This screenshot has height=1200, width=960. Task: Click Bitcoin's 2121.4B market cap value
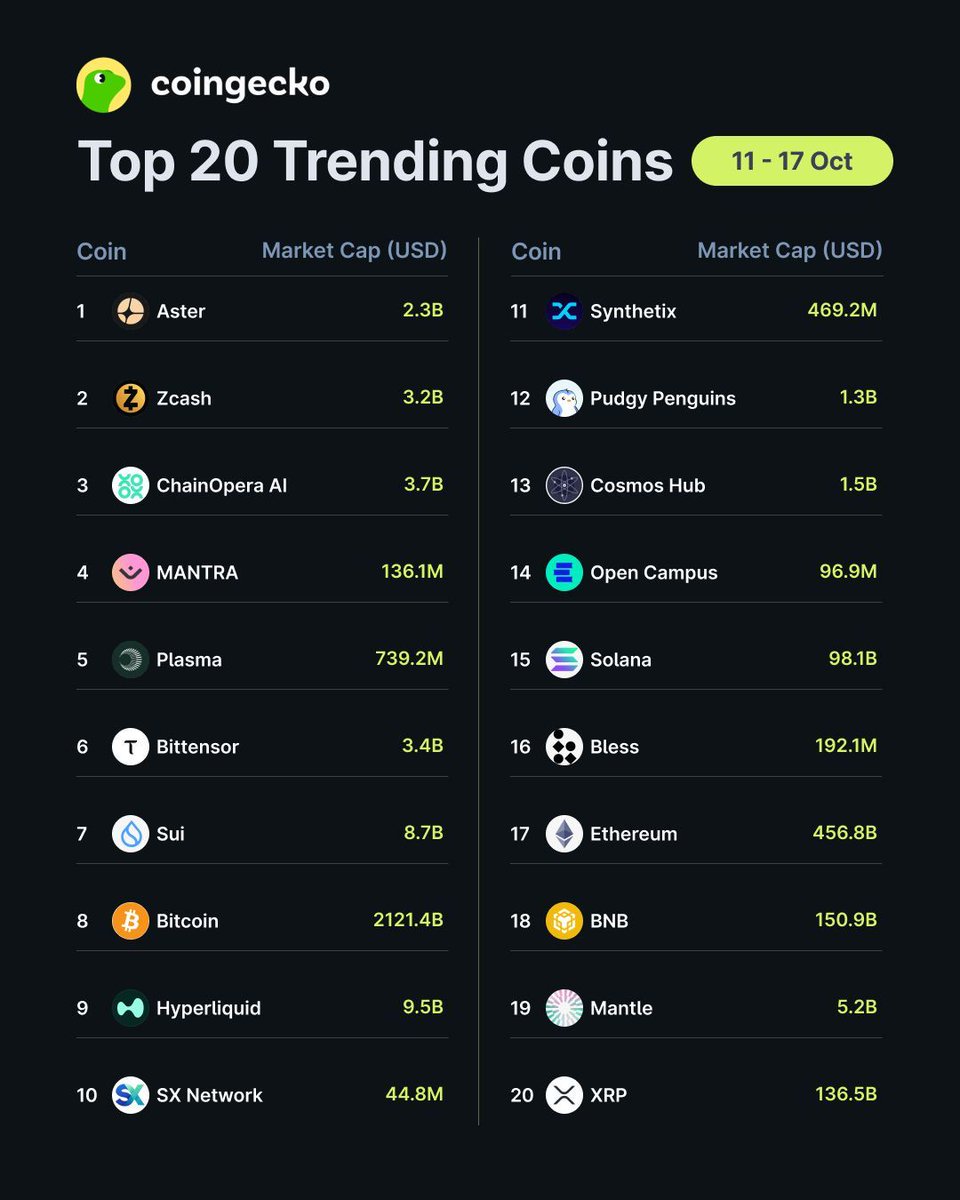[408, 921]
